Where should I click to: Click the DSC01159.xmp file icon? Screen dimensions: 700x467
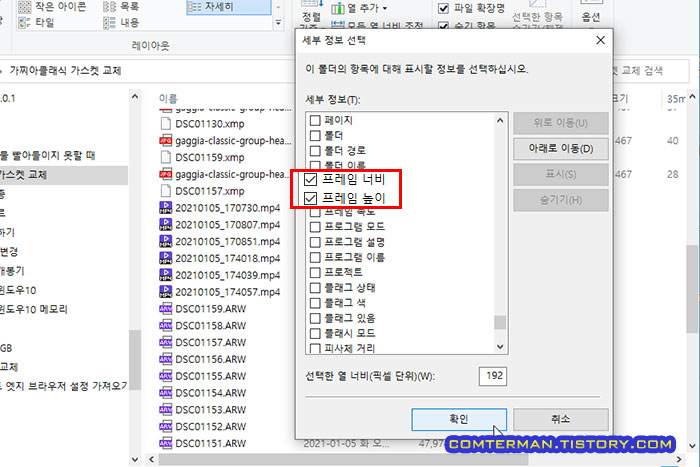166,157
